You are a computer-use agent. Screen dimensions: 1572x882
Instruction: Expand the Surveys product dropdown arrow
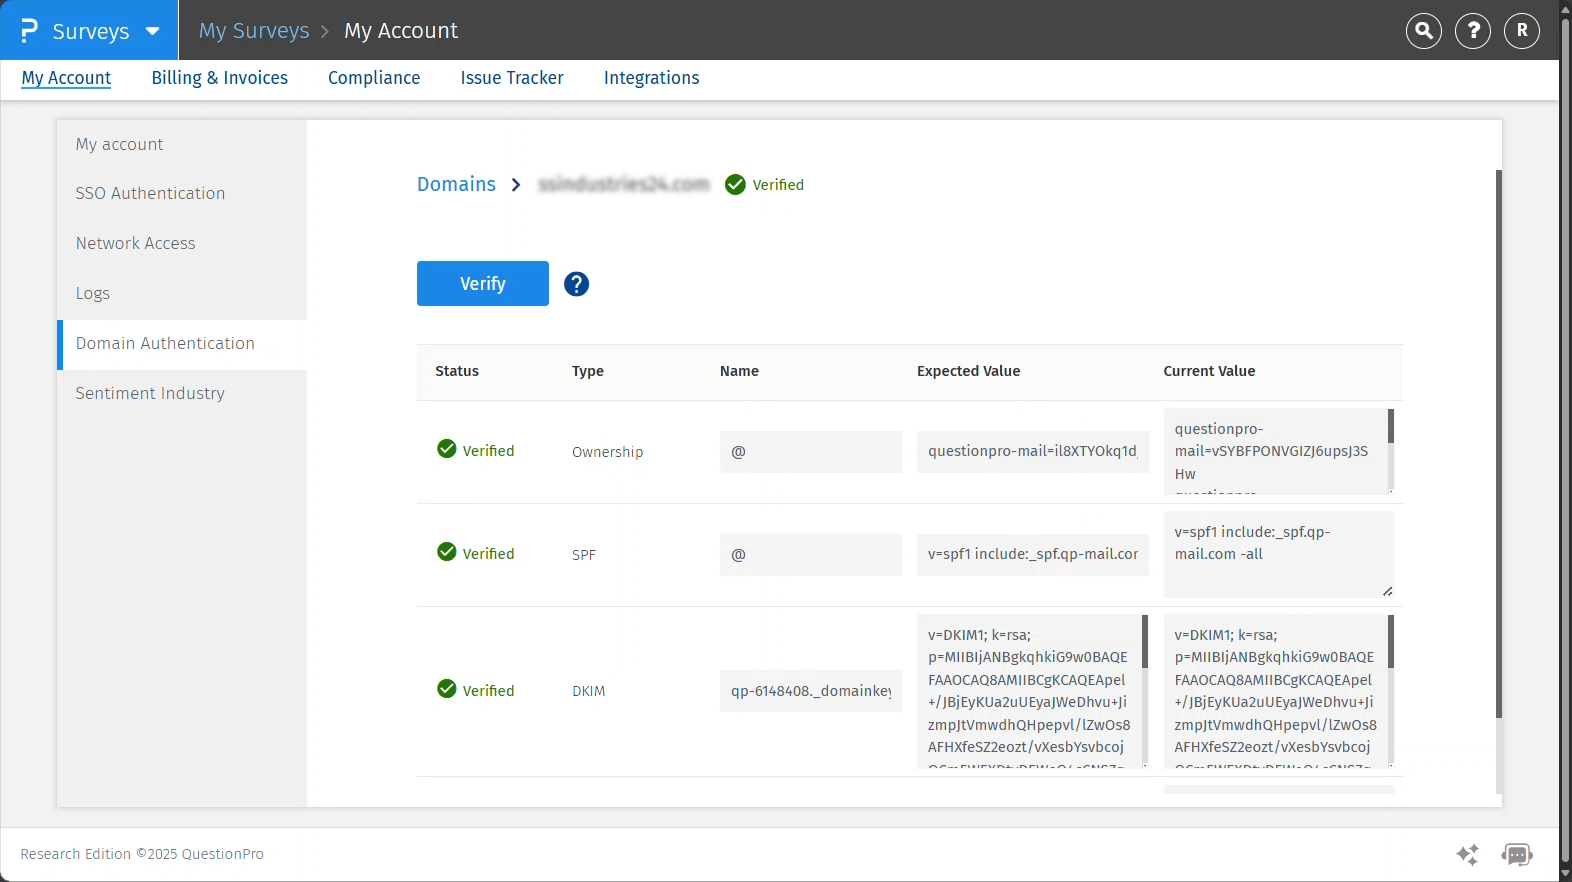click(153, 31)
